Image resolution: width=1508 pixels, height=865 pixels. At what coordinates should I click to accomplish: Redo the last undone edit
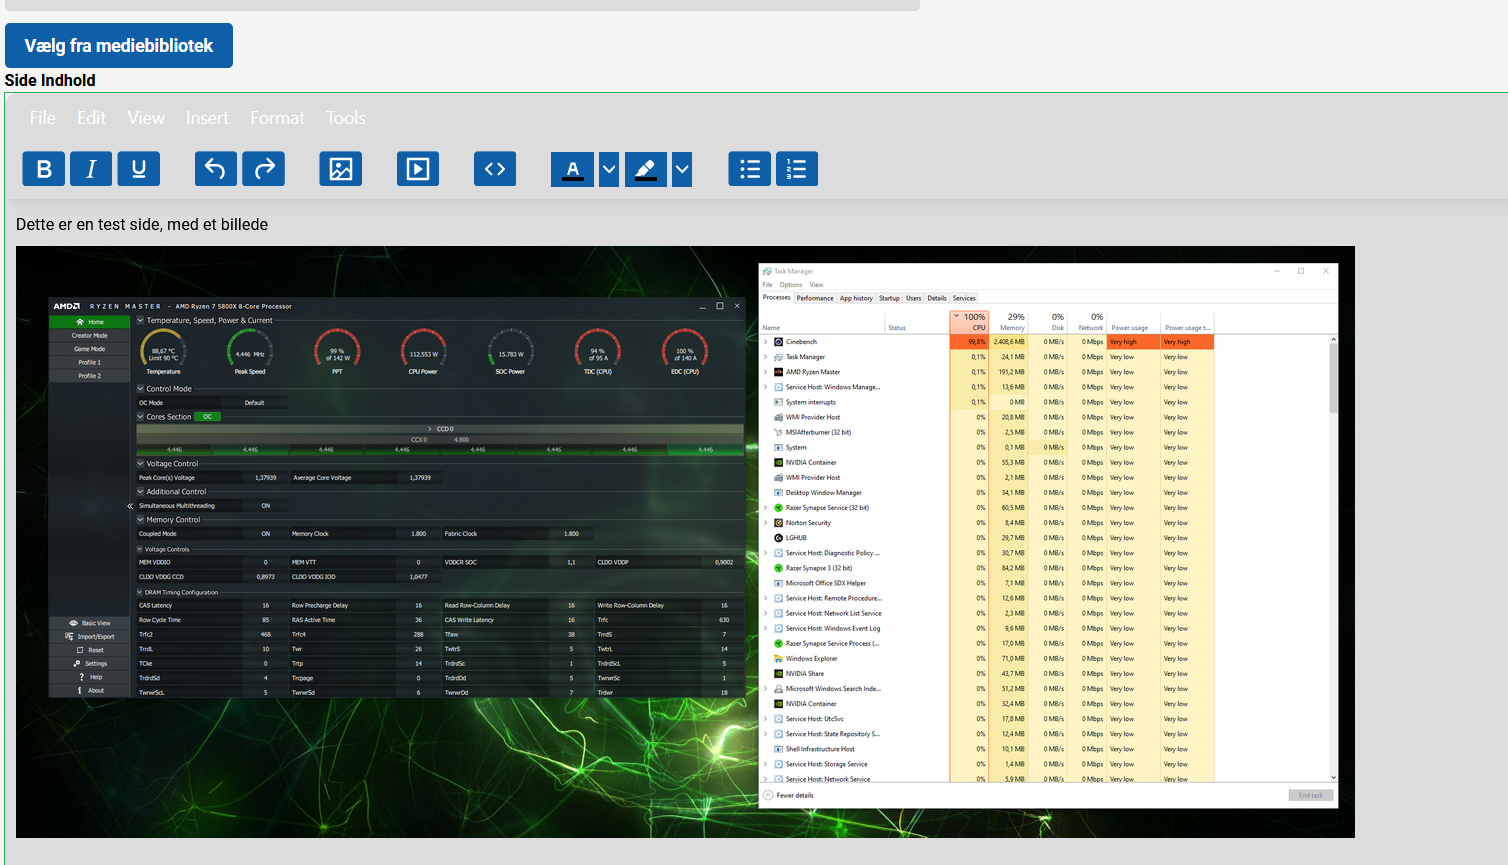pyautogui.click(x=263, y=169)
